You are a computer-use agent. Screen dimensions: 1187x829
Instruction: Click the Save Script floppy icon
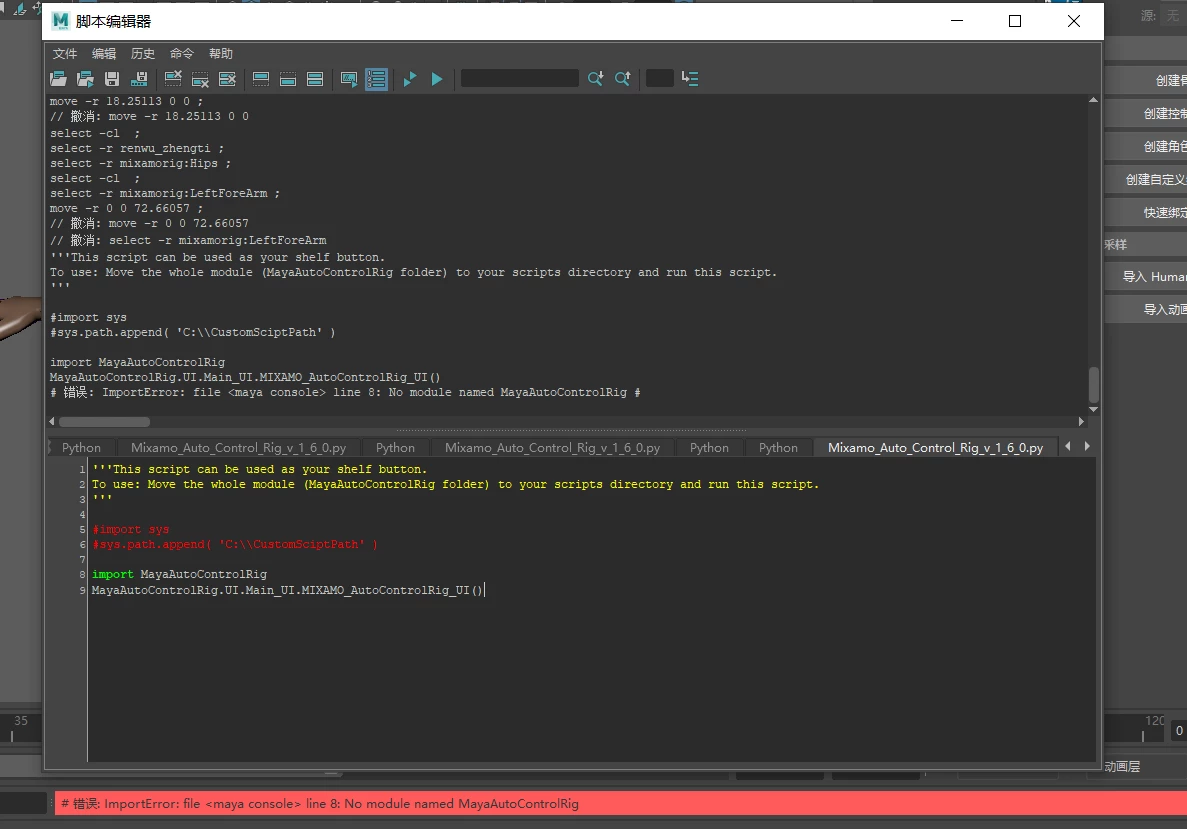click(x=112, y=78)
